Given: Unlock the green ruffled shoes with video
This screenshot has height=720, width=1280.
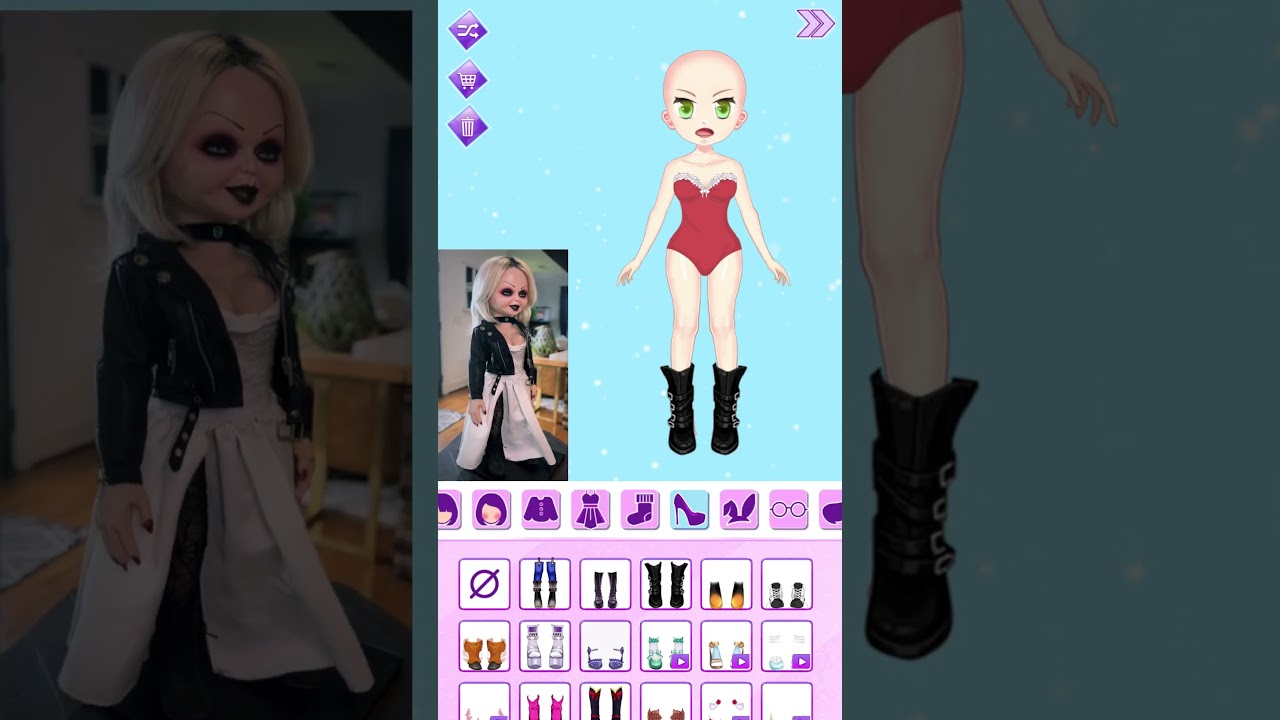Looking at the screenshot, I should pos(666,646).
